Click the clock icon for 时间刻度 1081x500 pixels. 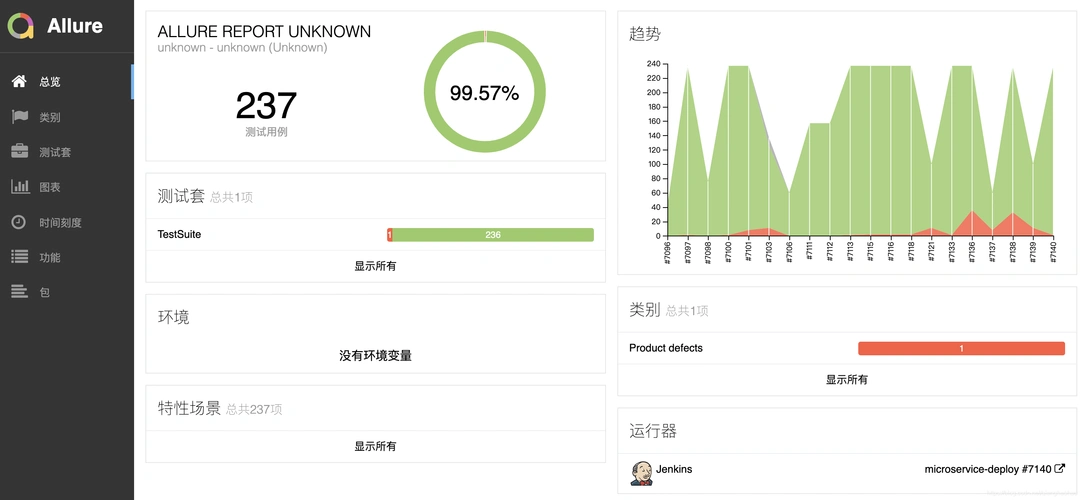(x=19, y=222)
